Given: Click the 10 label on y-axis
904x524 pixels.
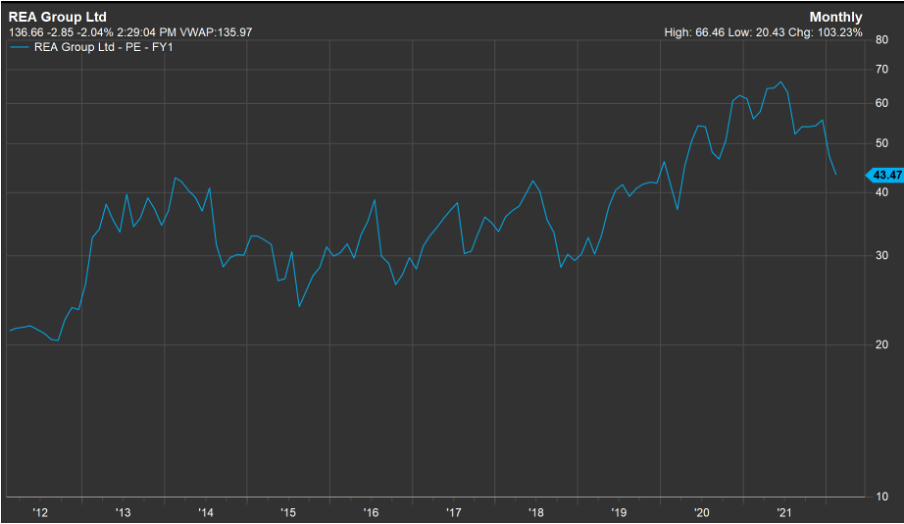Looking at the screenshot, I should [882, 497].
